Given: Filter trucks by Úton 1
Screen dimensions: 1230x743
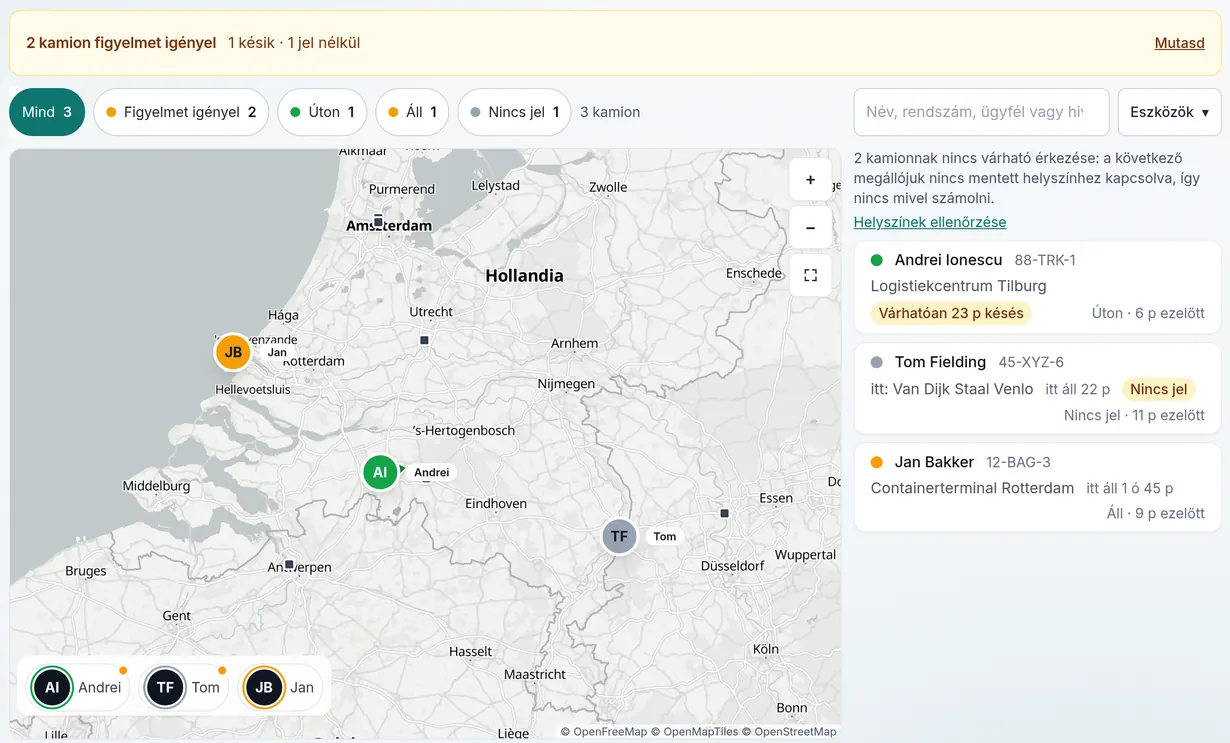Looking at the screenshot, I should [x=322, y=112].
